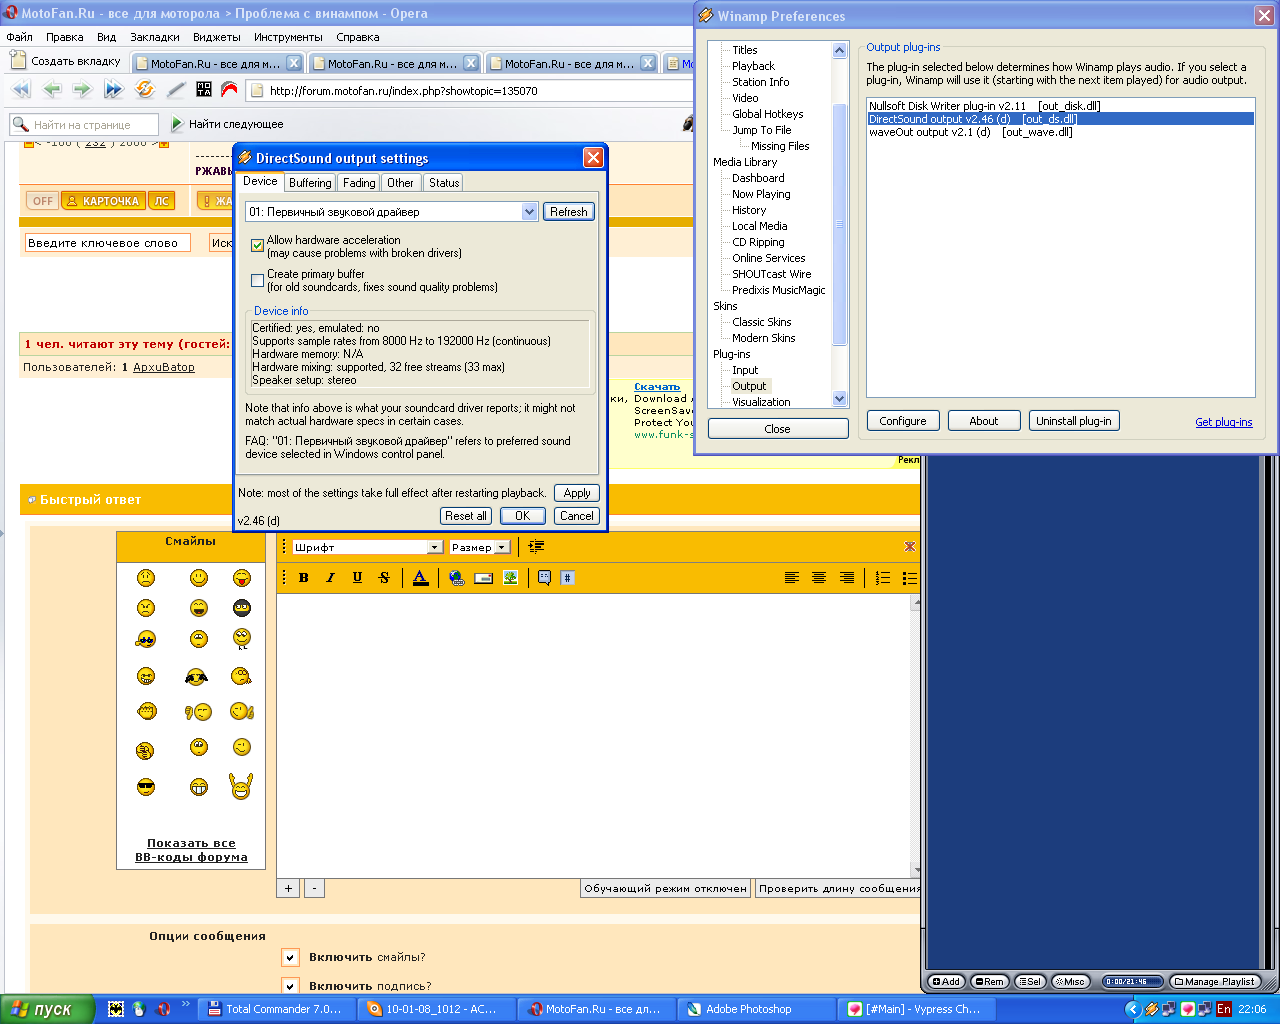Toggle Allow hardware acceleration checkbox
The height and width of the screenshot is (1024, 1280).
click(x=257, y=245)
